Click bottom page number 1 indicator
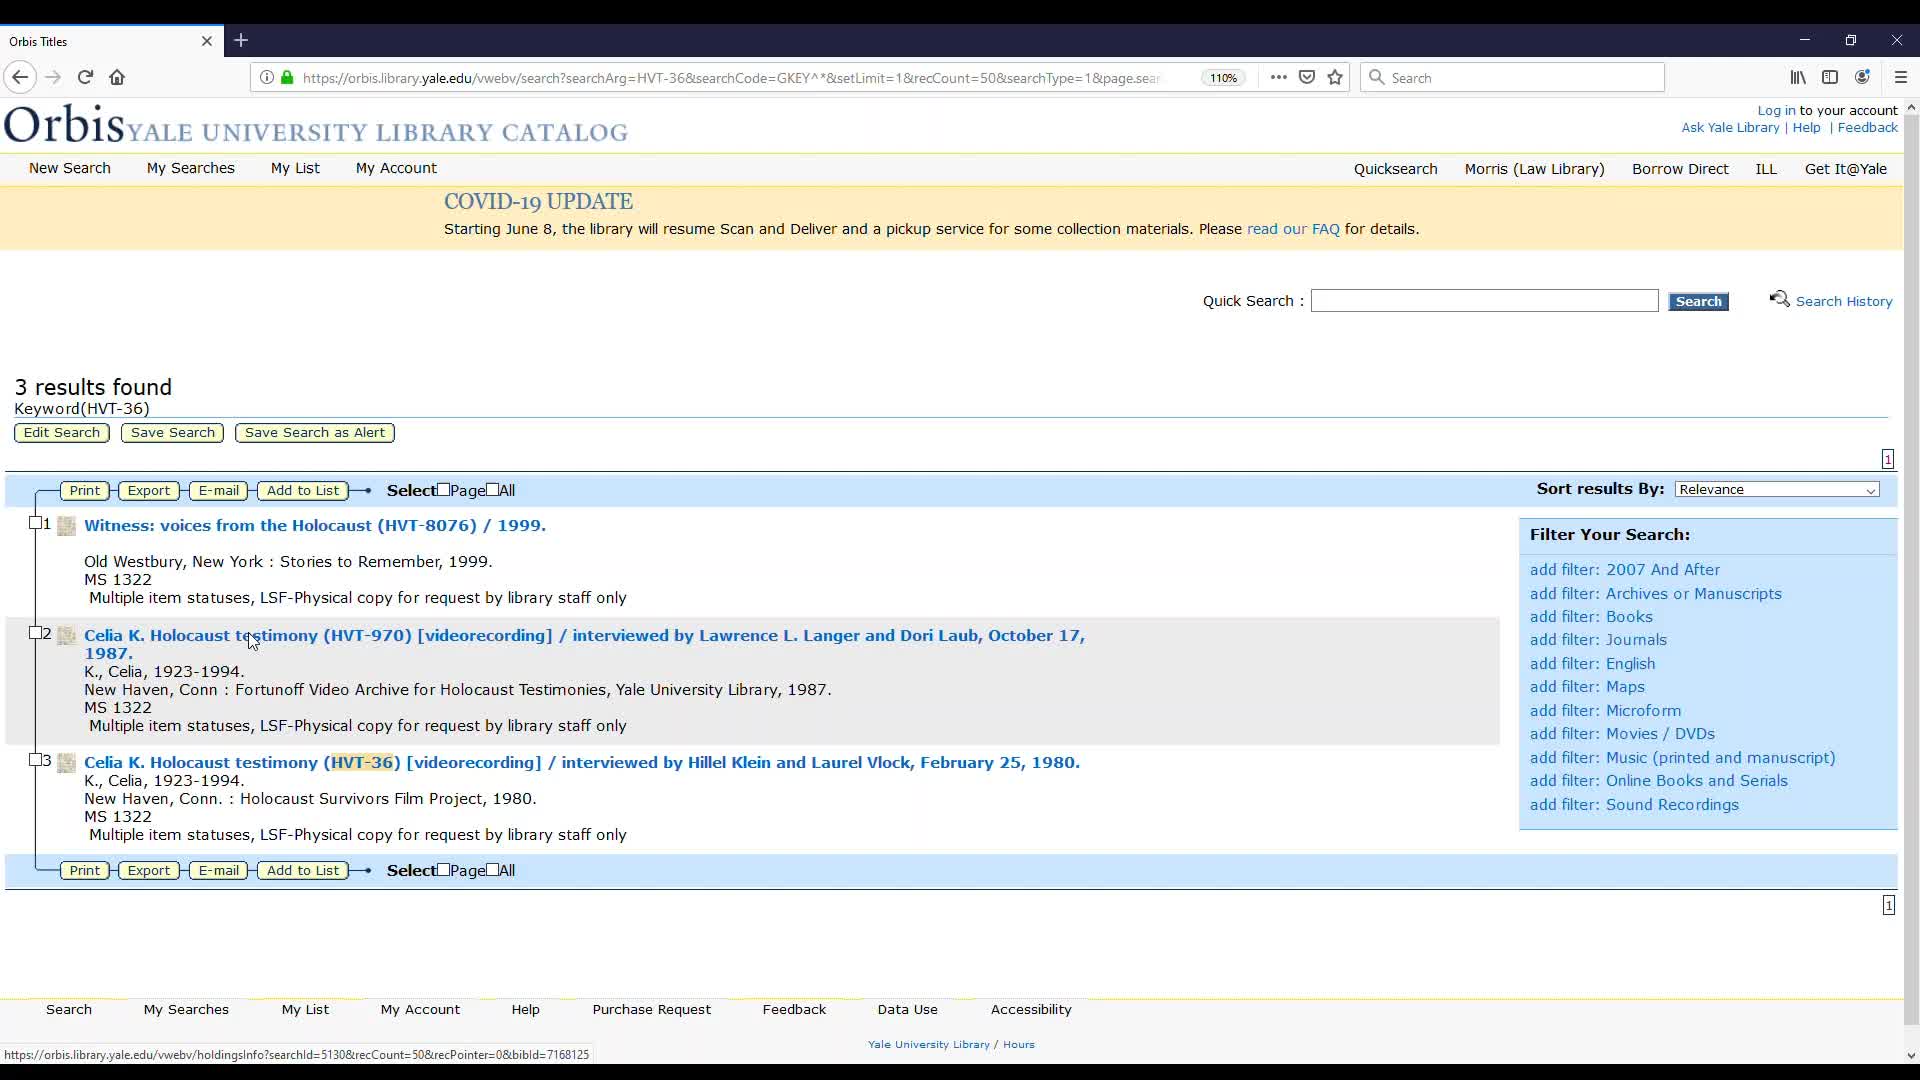Image resolution: width=1920 pixels, height=1080 pixels. pyautogui.click(x=1888, y=905)
